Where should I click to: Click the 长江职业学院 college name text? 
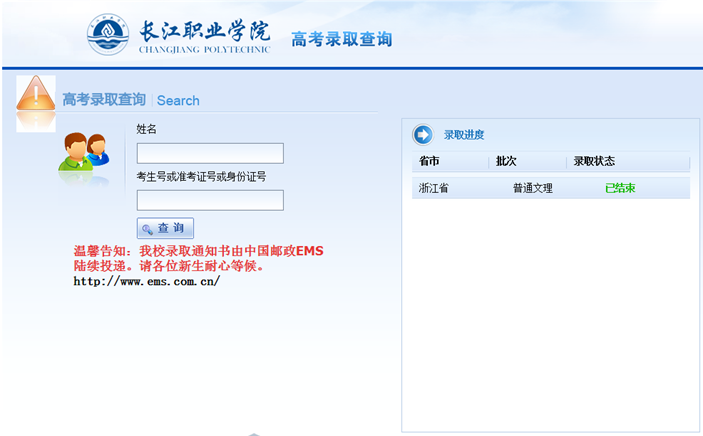pos(204,30)
